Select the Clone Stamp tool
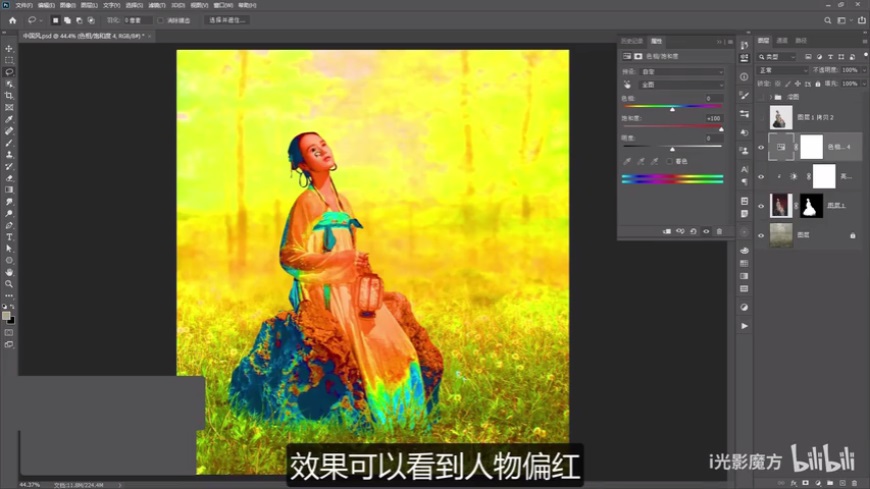870x489 pixels. tap(9, 155)
